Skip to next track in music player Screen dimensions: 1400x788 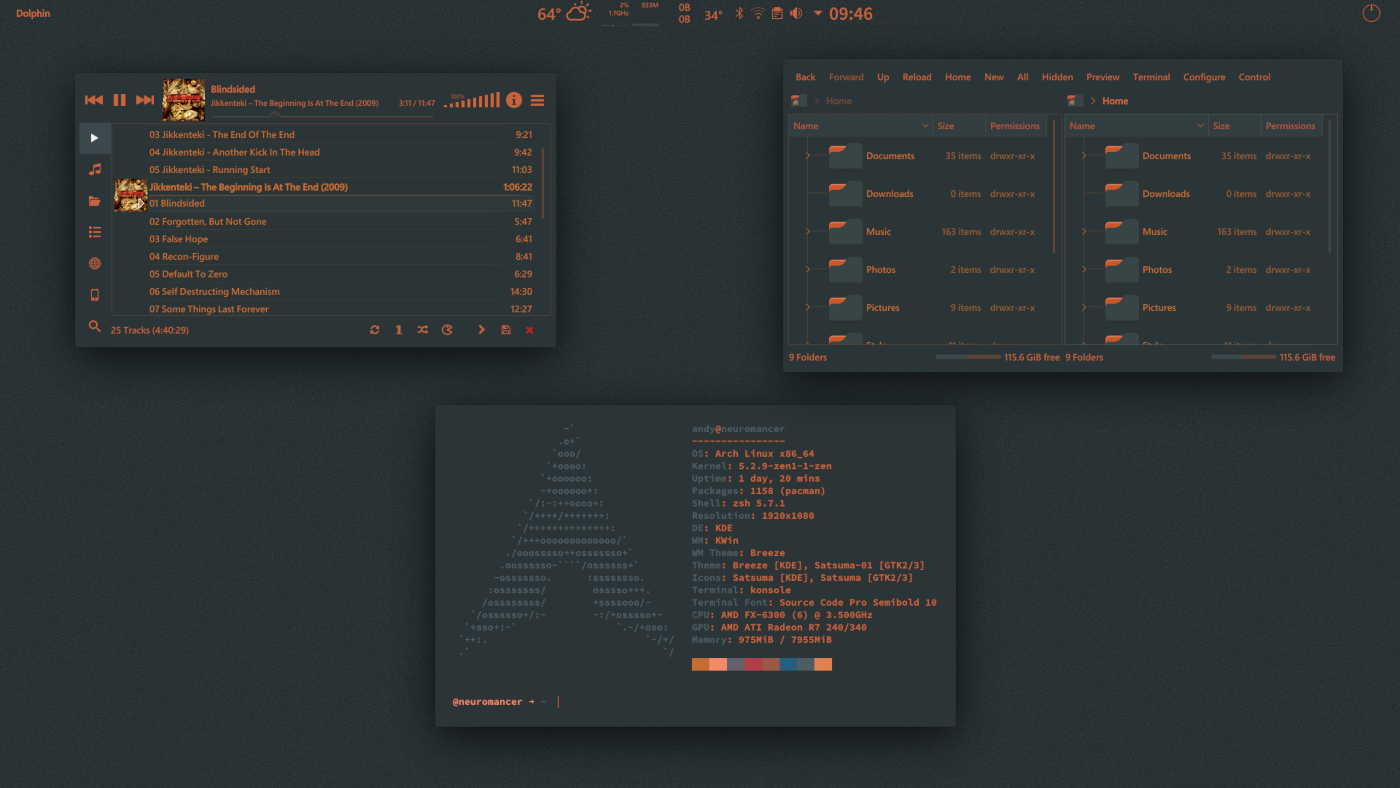coord(145,100)
